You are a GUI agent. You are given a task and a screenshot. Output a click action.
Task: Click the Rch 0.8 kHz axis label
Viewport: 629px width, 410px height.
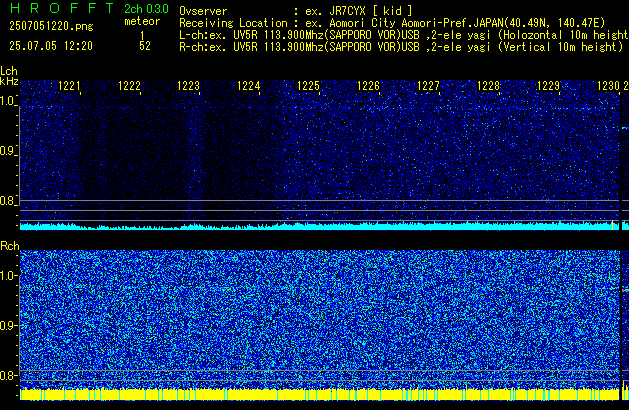(x=8, y=375)
